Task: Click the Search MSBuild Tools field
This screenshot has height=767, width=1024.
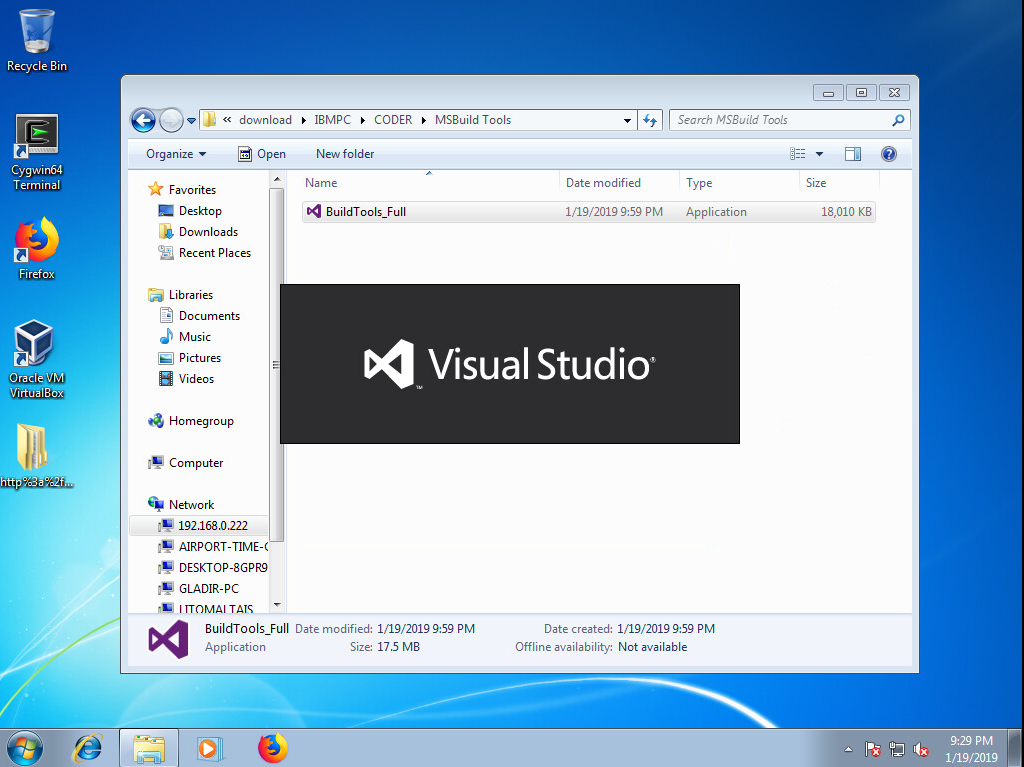Action: pyautogui.click(x=780, y=120)
